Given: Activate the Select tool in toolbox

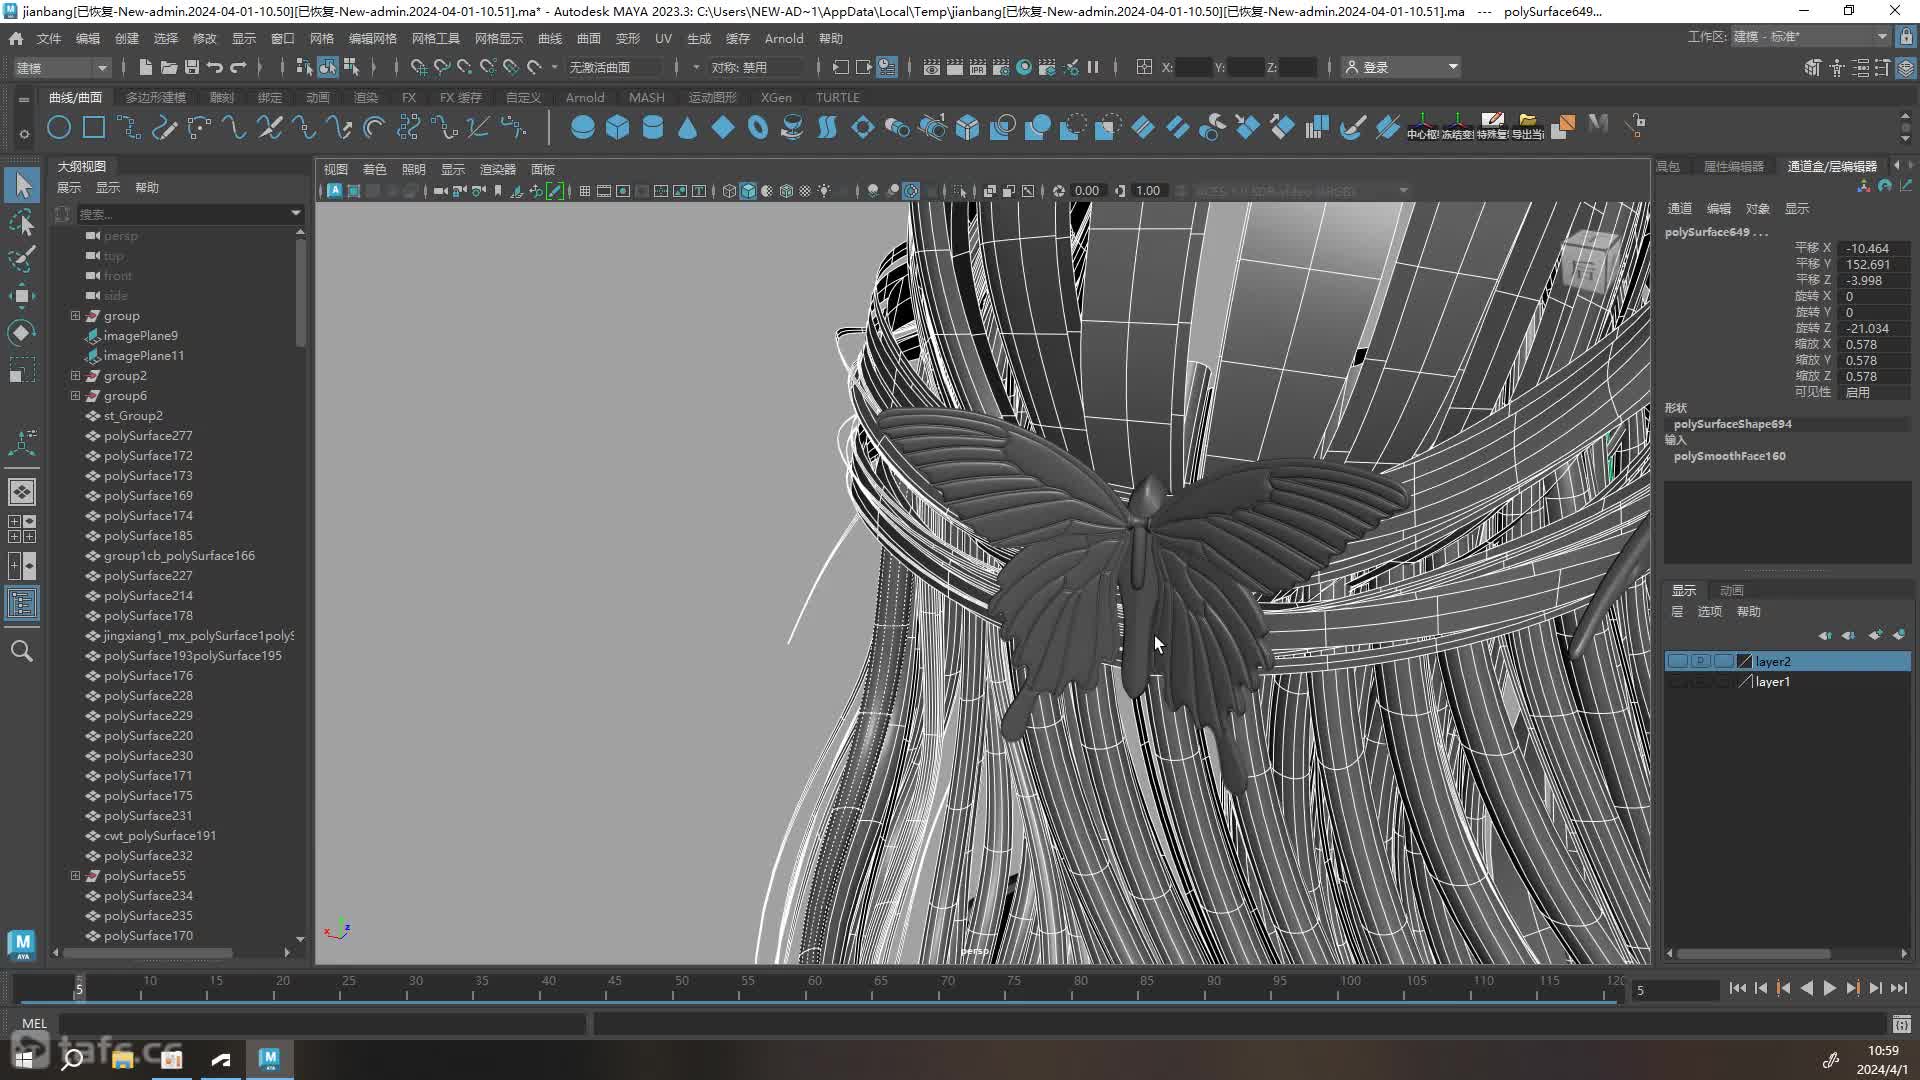Looking at the screenshot, I should click(22, 185).
